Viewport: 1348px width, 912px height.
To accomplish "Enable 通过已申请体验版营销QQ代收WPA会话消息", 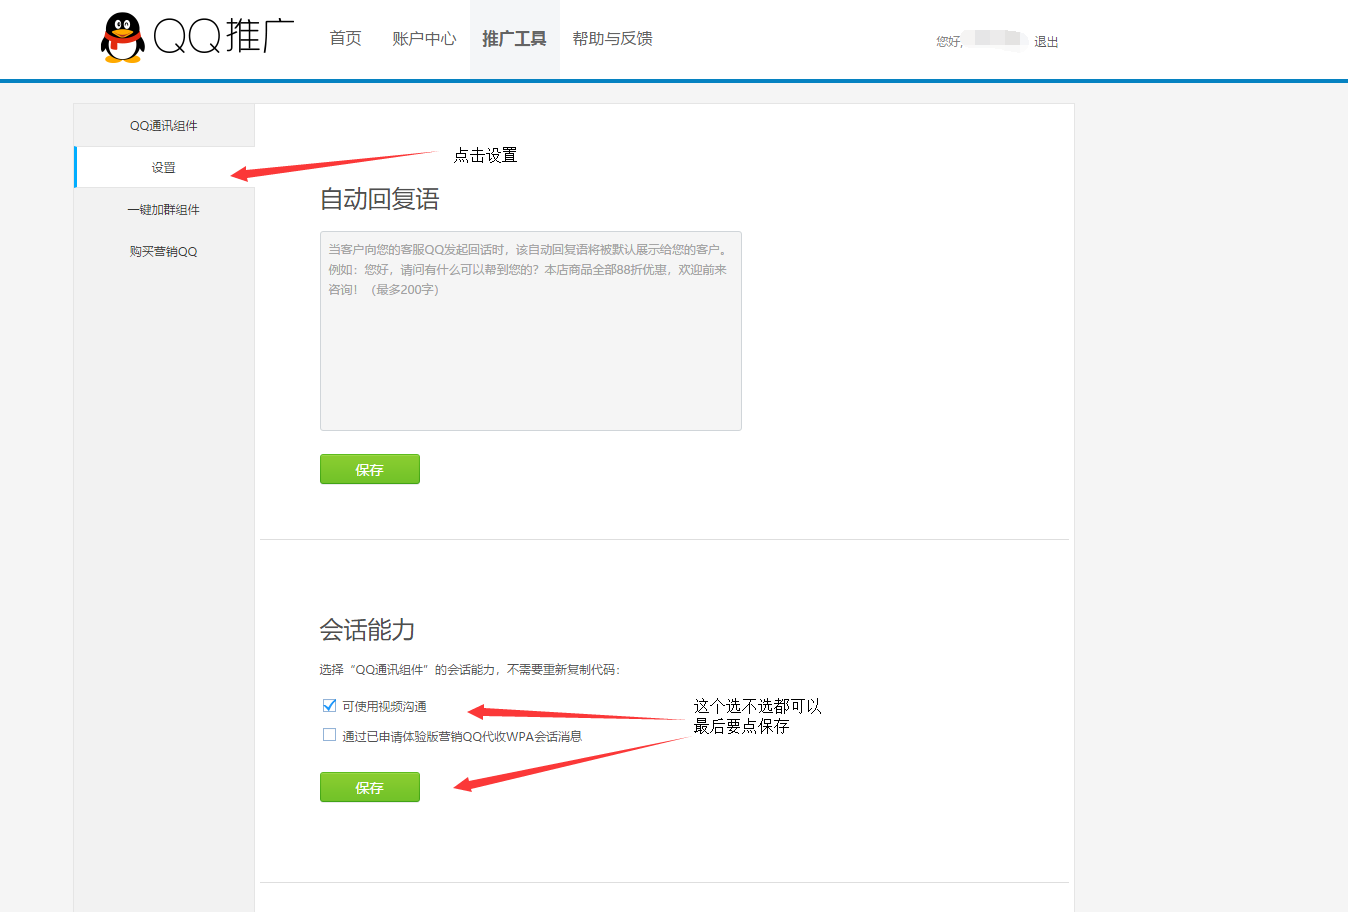I will tap(329, 735).
